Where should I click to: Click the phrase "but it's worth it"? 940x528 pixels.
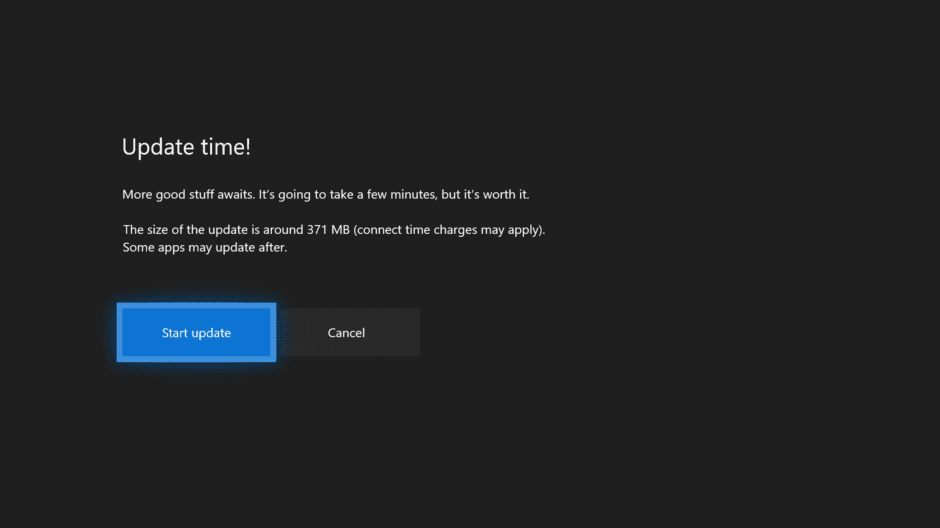495,194
